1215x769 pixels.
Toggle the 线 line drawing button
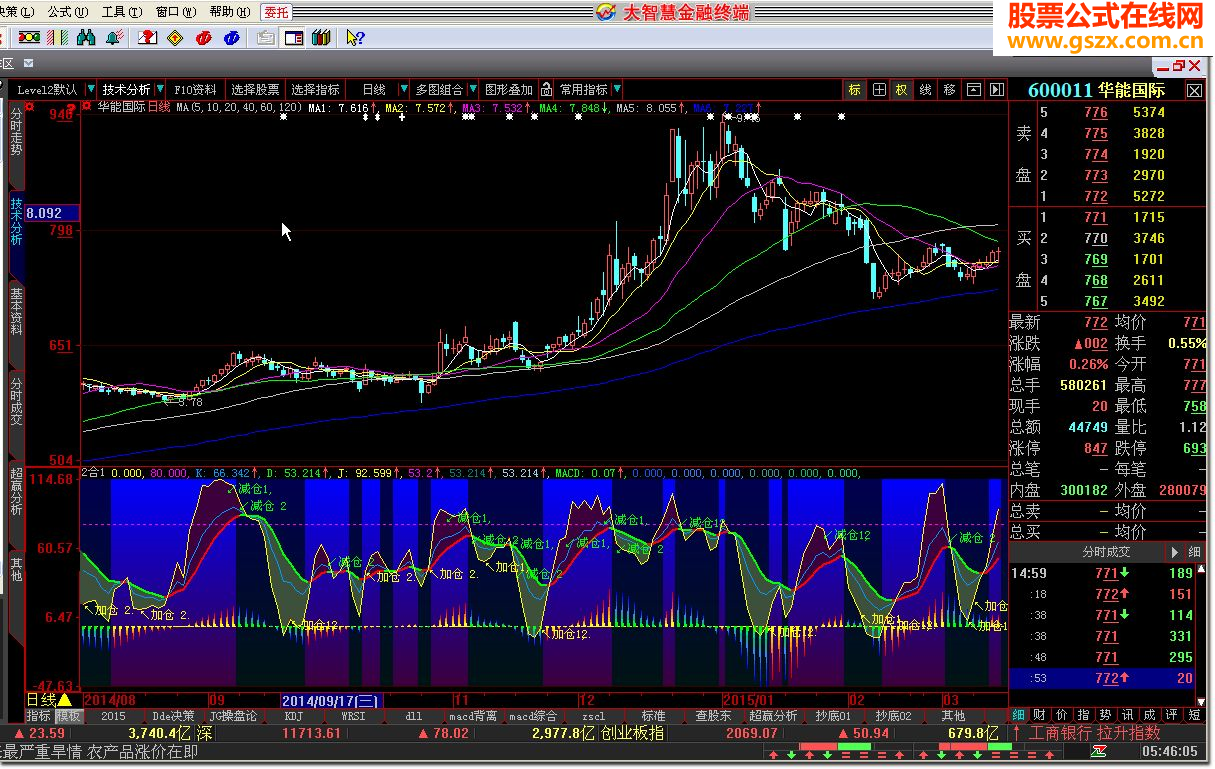point(926,90)
